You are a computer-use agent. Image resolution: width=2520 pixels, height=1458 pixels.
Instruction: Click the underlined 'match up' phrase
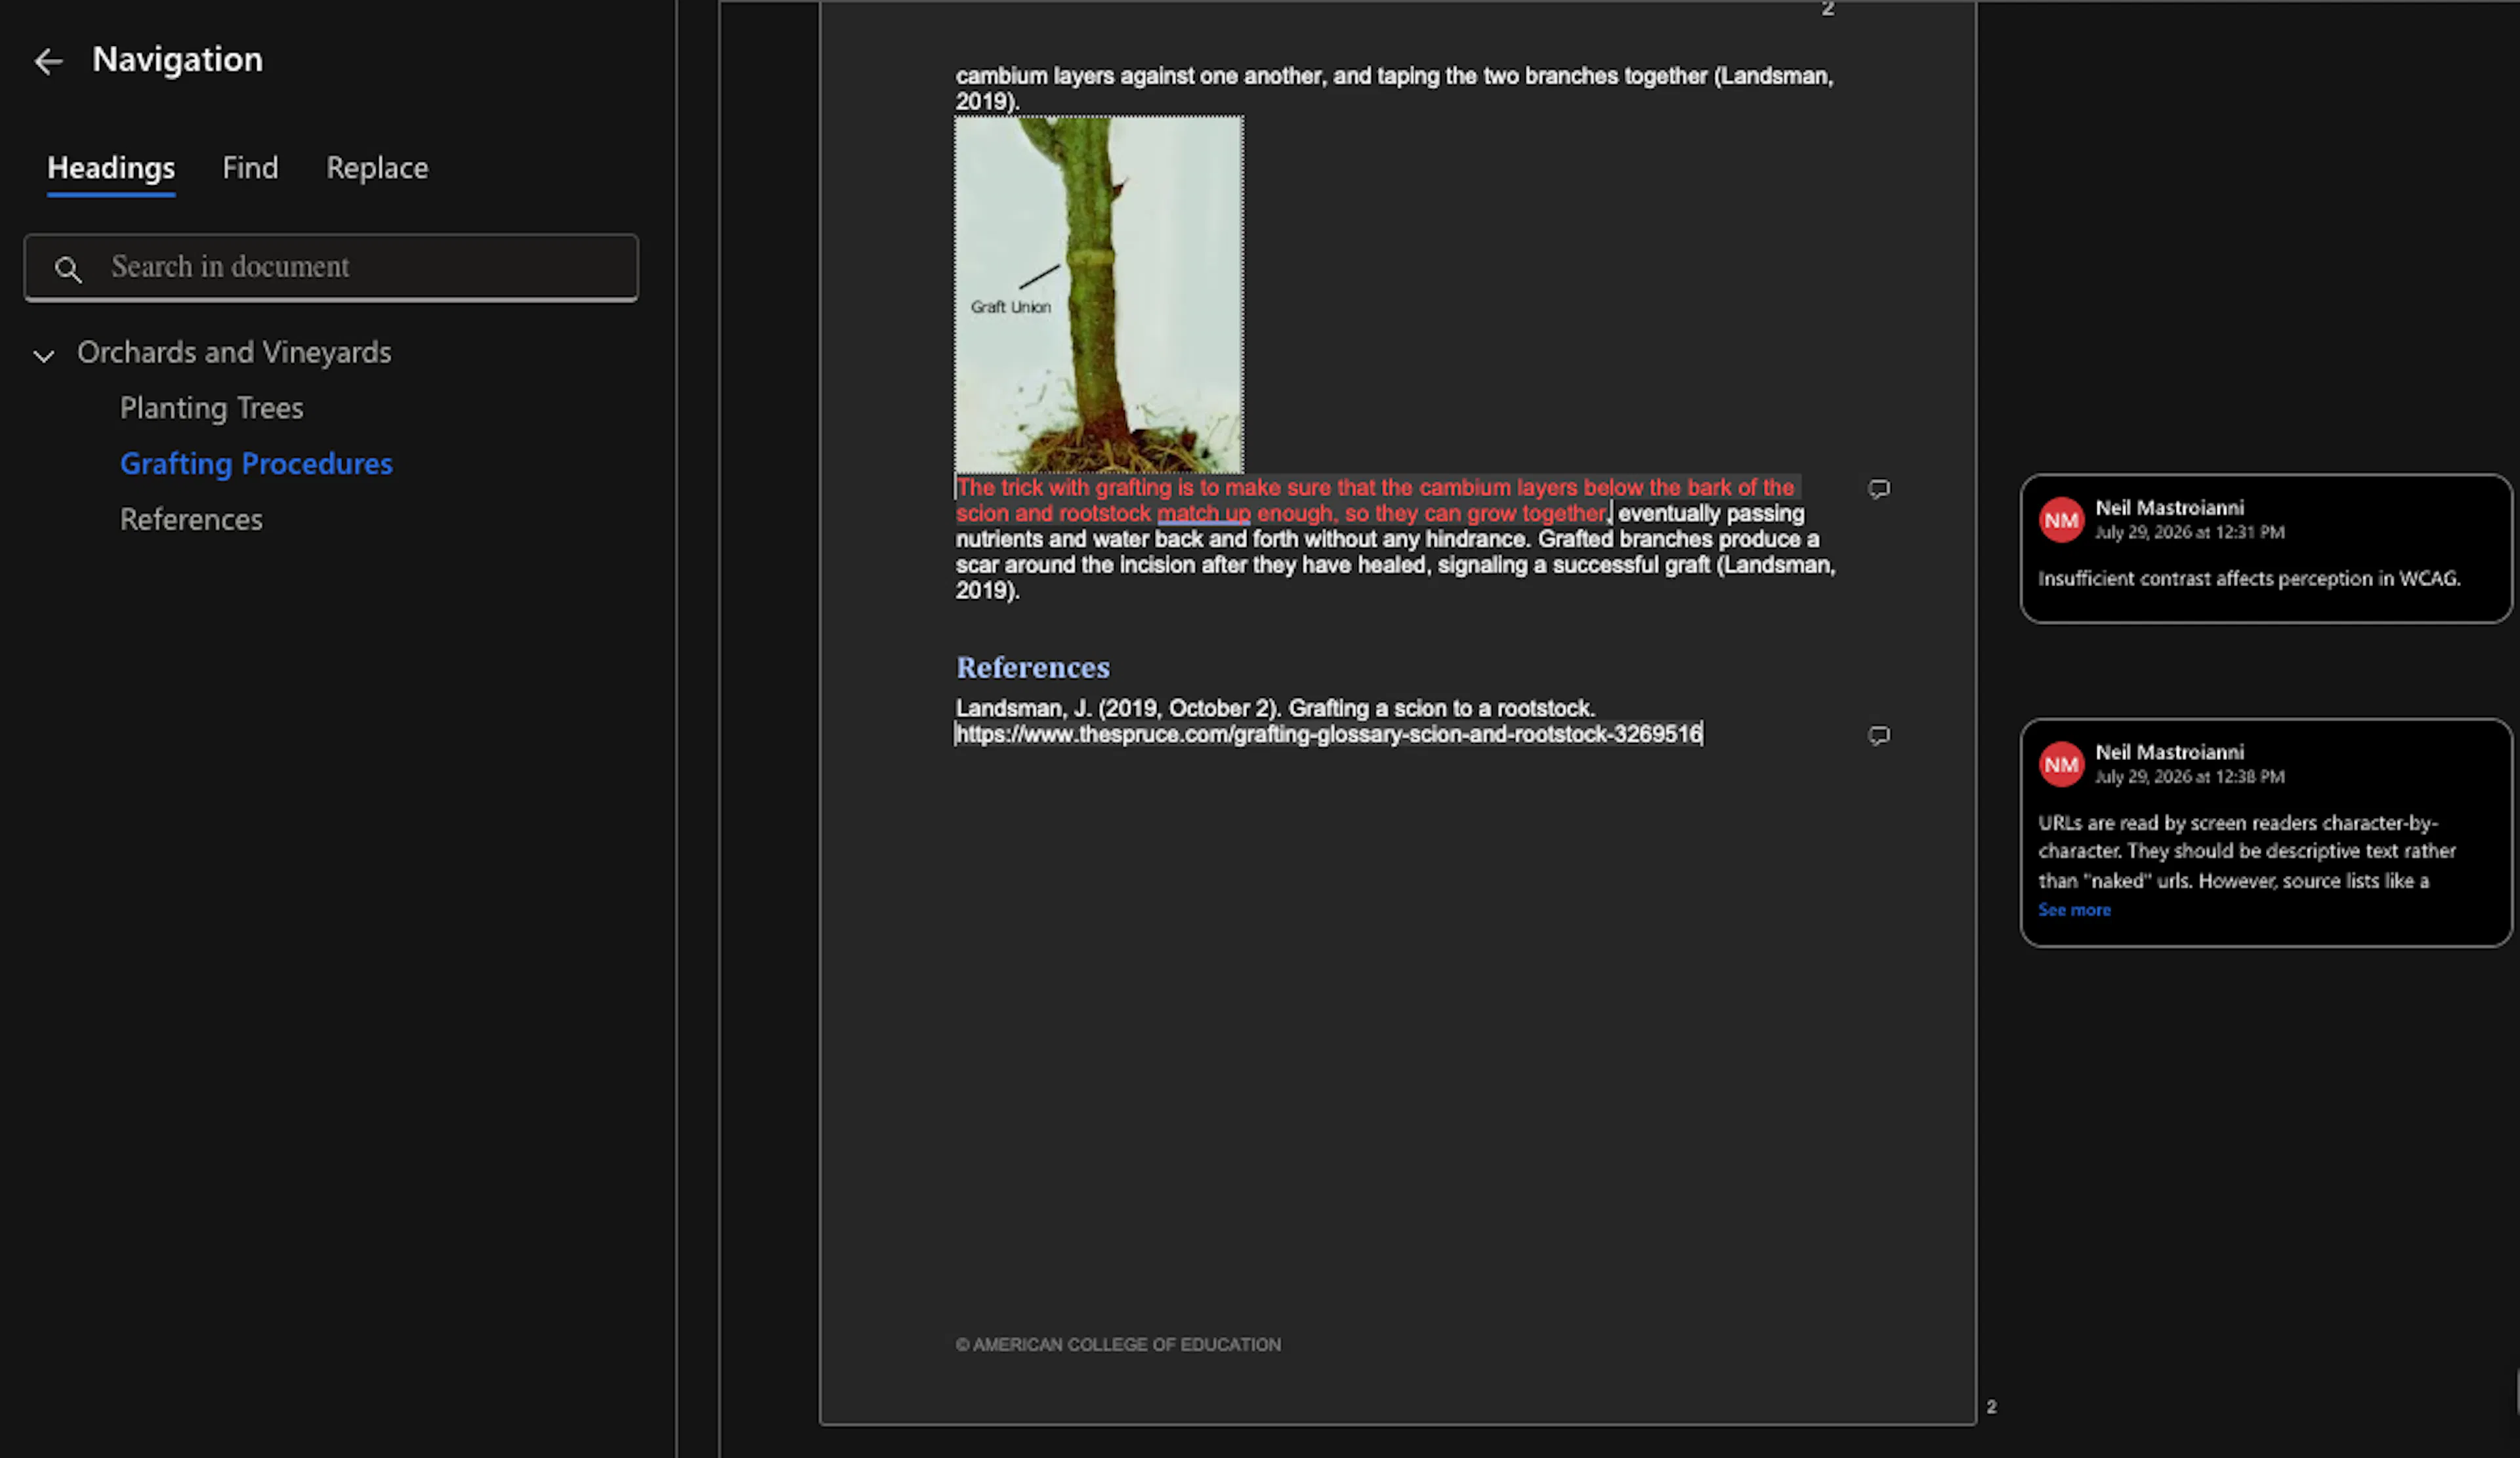click(1204, 514)
